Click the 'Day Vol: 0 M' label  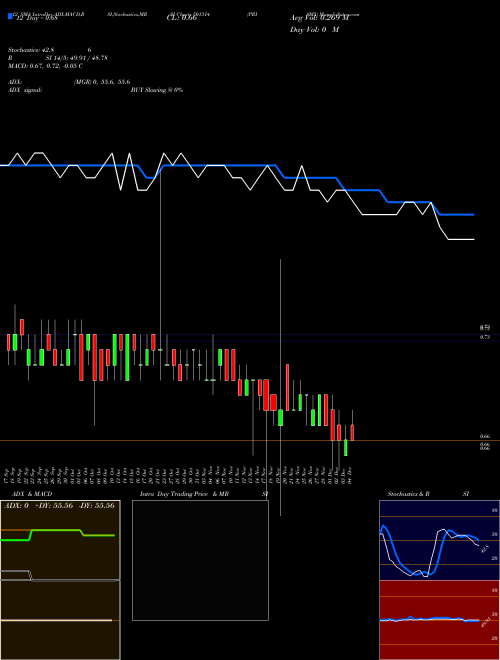point(314,30)
